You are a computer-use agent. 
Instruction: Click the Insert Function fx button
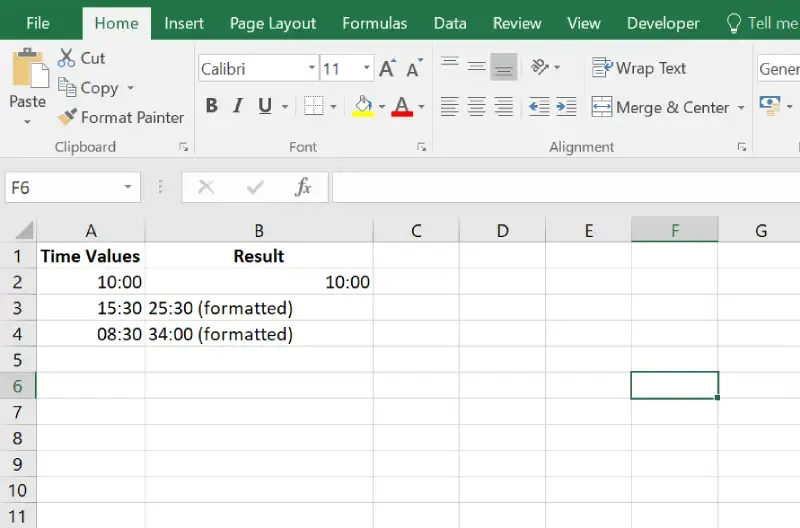pyautogui.click(x=303, y=187)
